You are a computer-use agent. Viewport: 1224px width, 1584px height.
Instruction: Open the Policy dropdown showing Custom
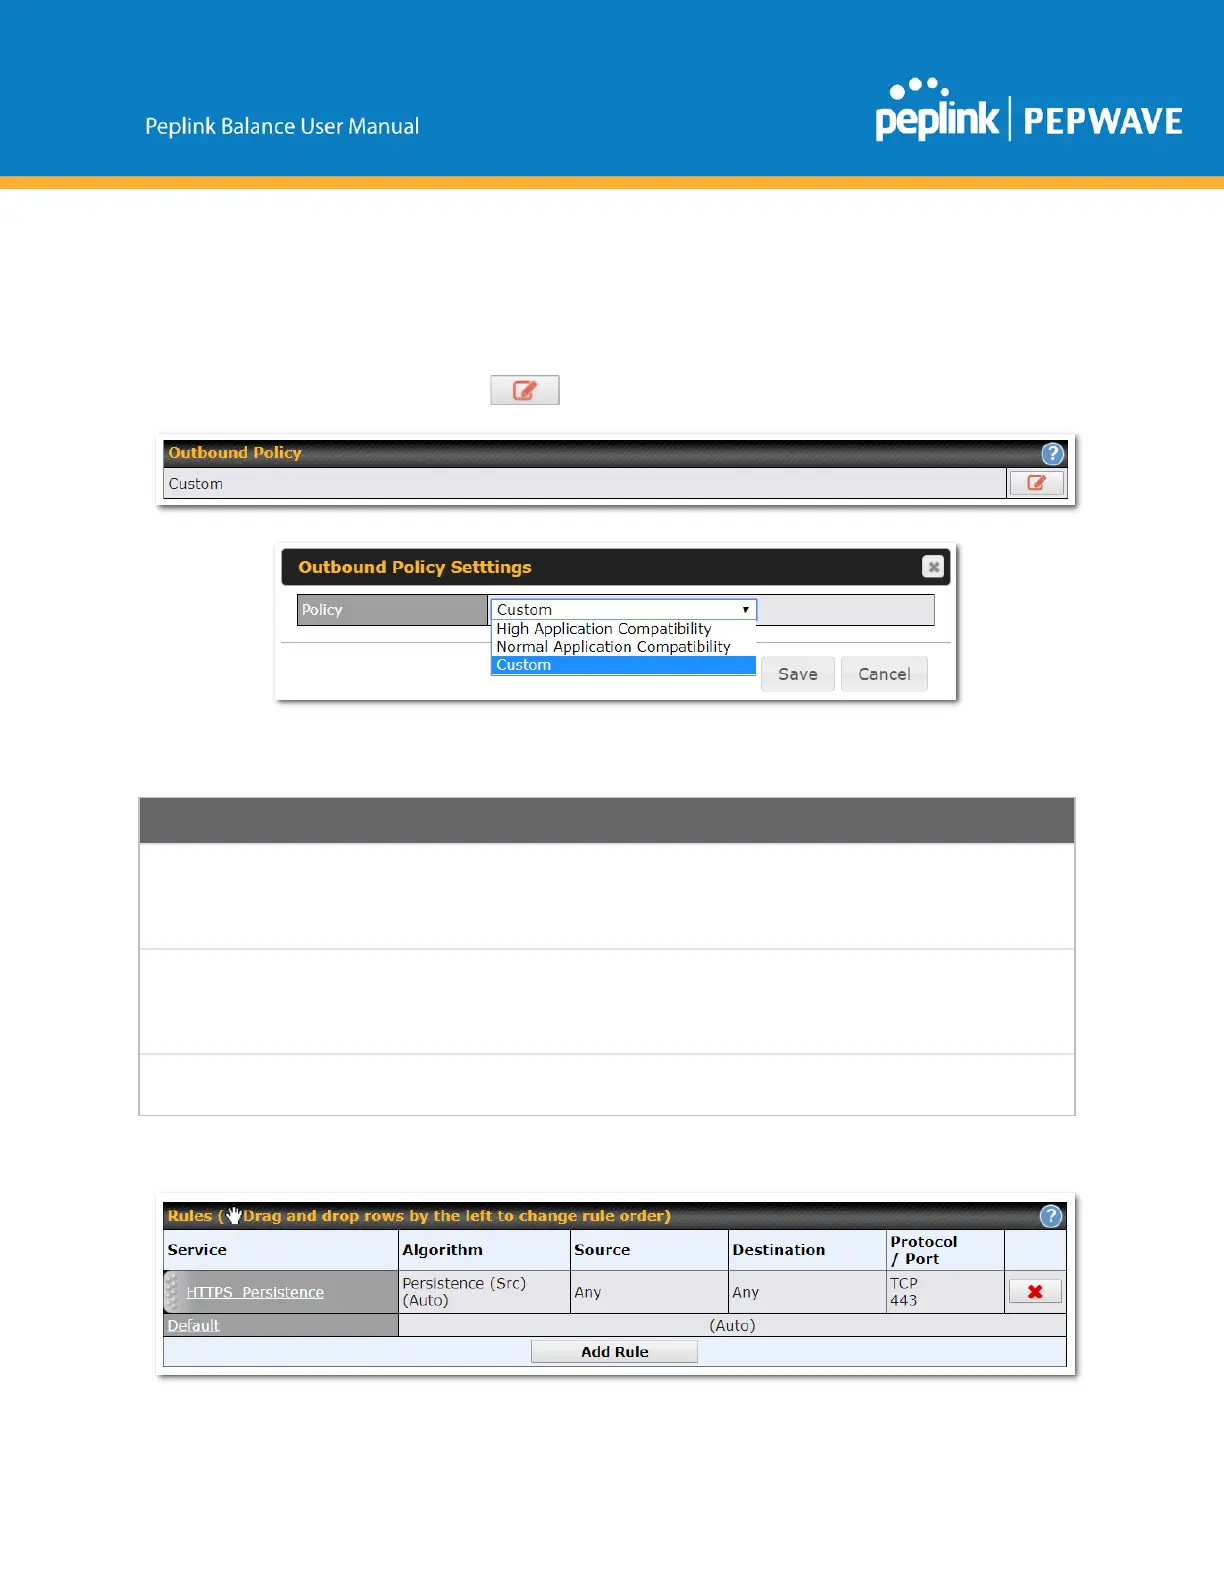(x=623, y=609)
